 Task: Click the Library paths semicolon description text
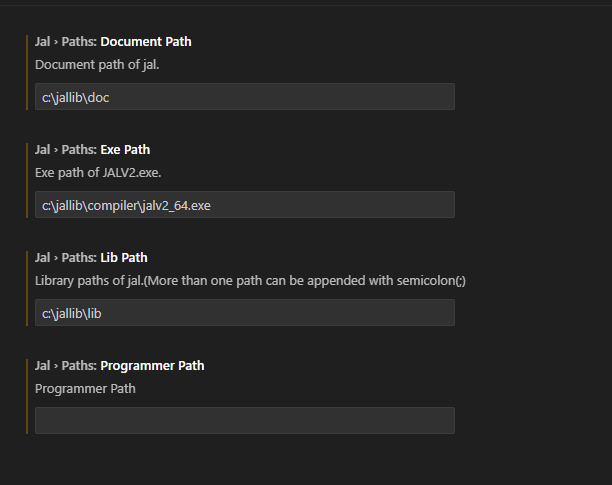click(250, 281)
